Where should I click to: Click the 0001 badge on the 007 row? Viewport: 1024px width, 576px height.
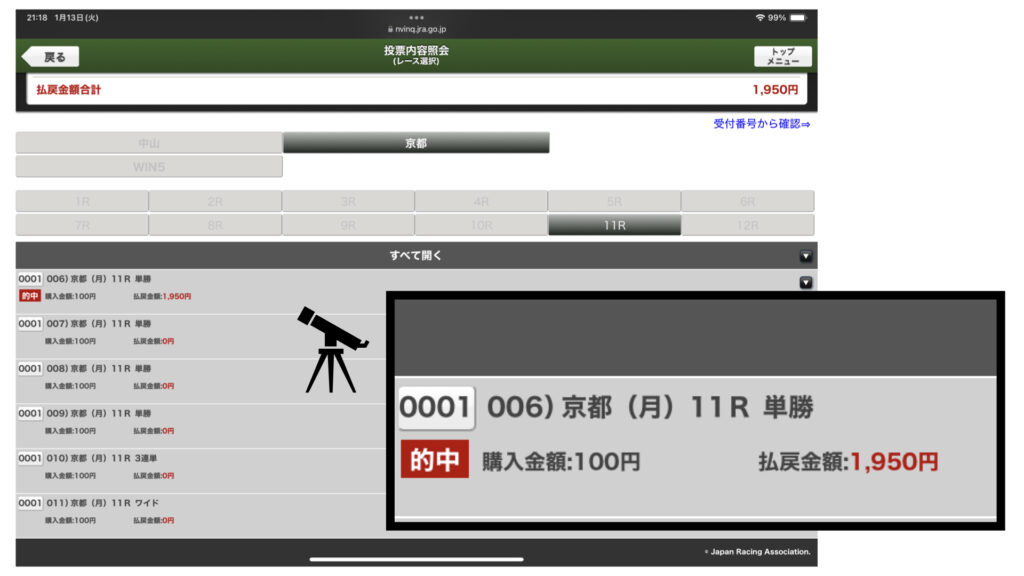coord(30,324)
